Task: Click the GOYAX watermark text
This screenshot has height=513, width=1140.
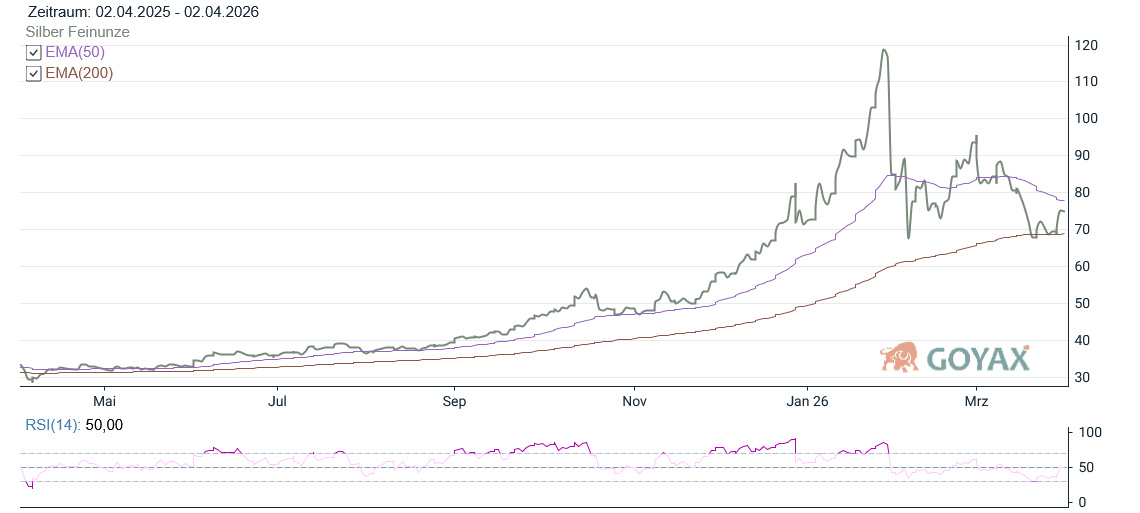Action: (x=977, y=359)
